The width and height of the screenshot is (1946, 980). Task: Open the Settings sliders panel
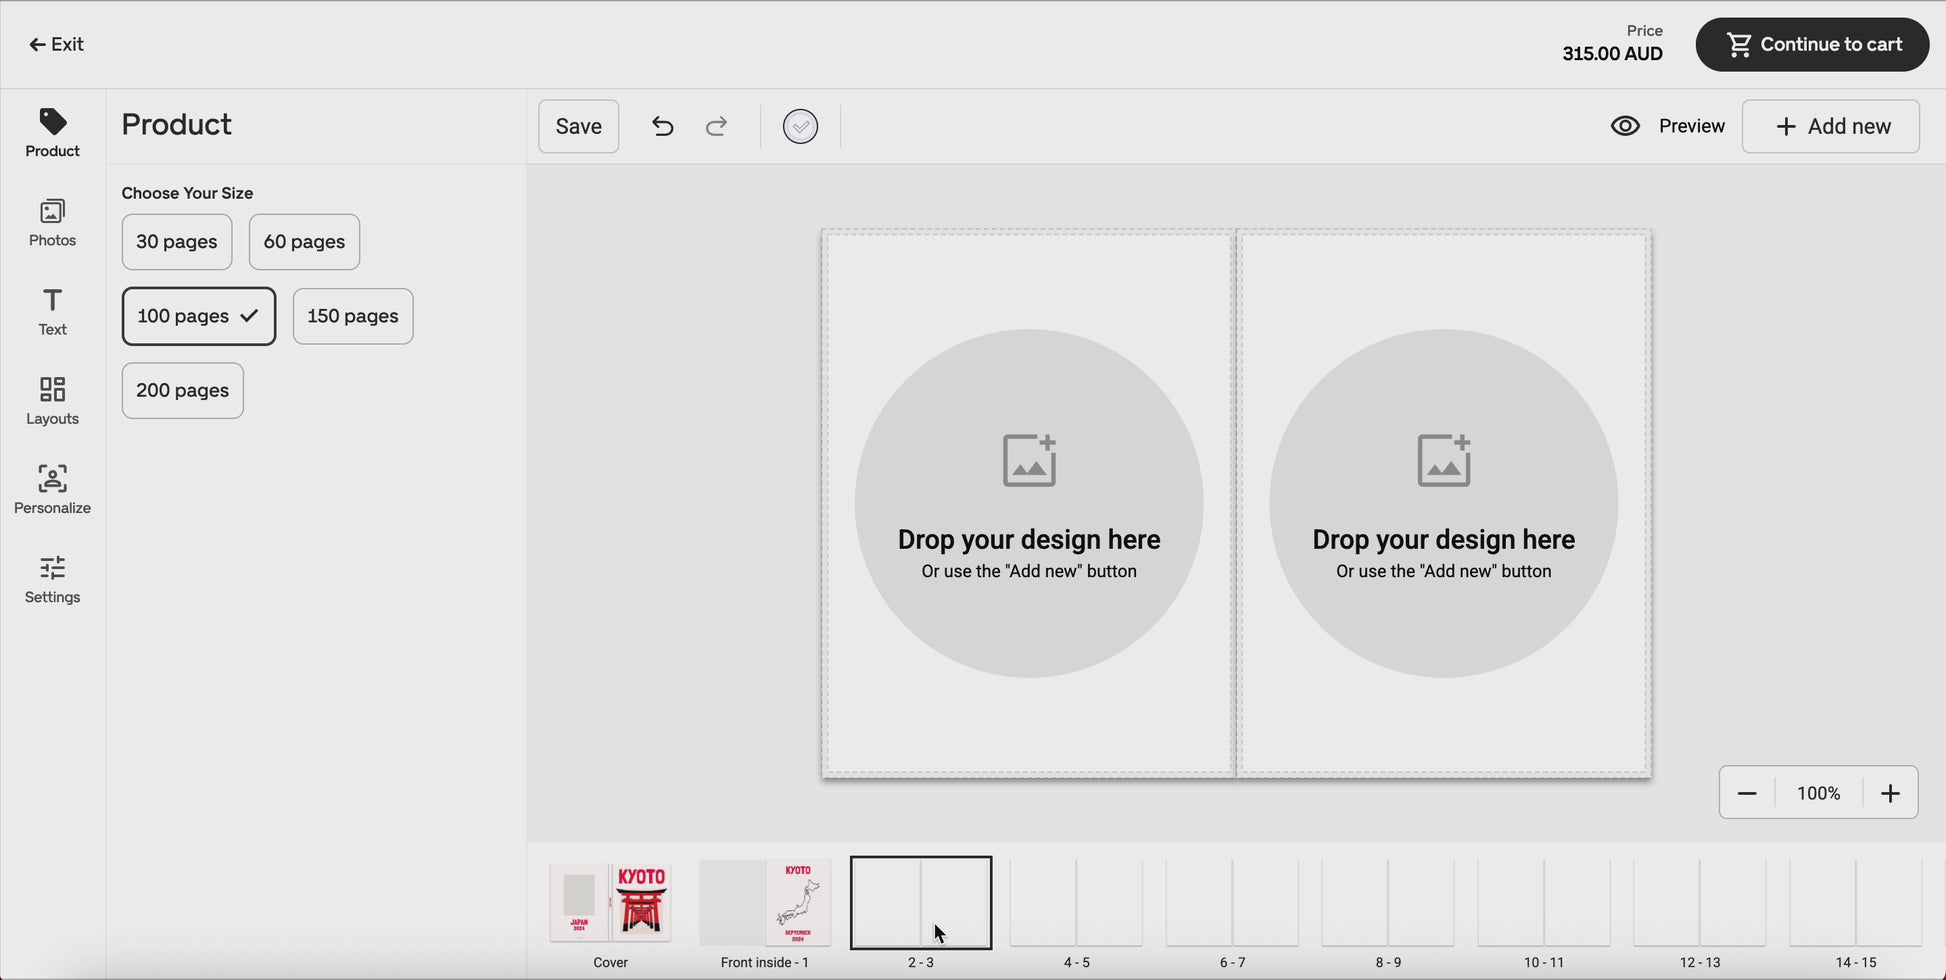point(52,580)
